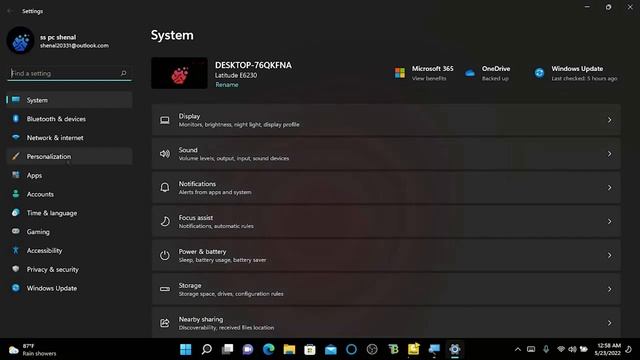Viewport: 640px width, 360px height.
Task: Click the OneDrive cloud icon
Action: [470, 73]
